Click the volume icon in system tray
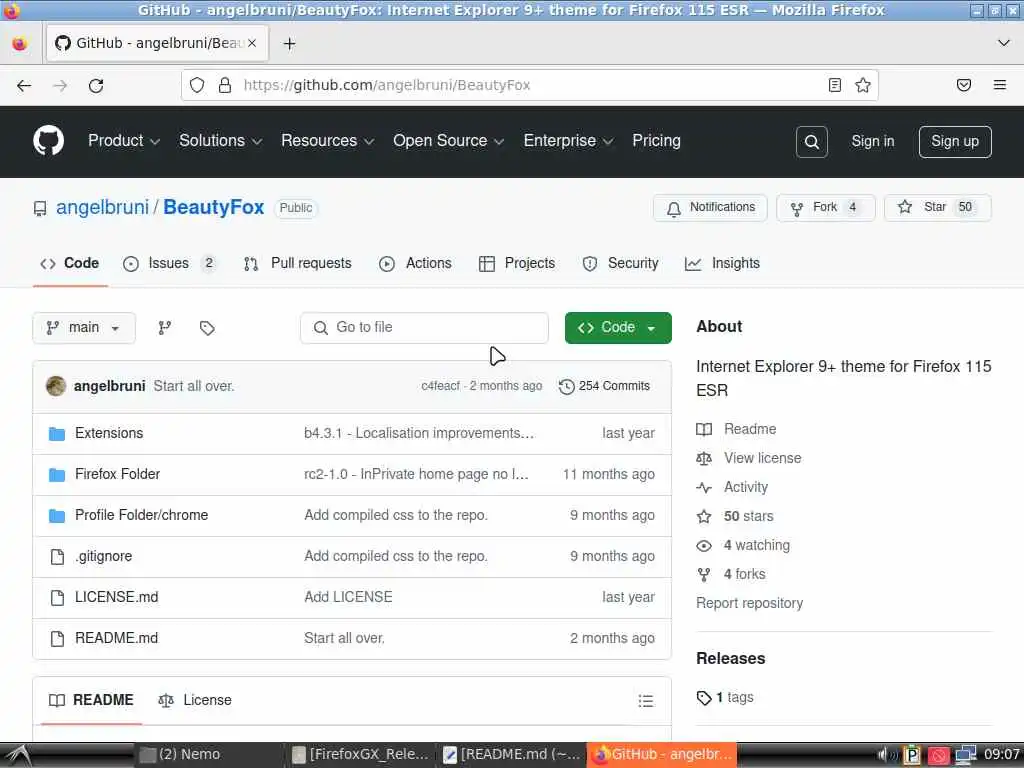 coord(887,755)
